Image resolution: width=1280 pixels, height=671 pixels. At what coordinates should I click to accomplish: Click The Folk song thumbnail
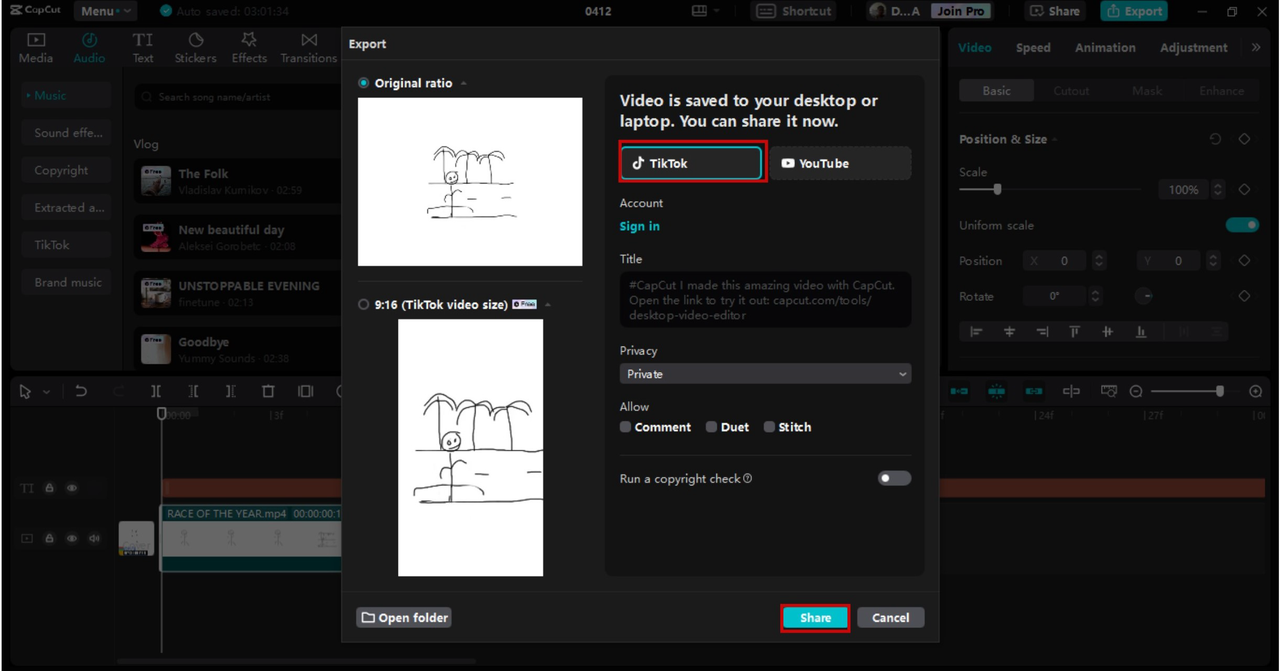pyautogui.click(x=155, y=181)
